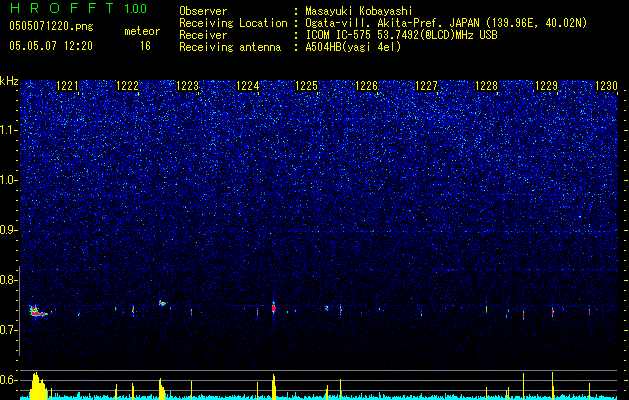Click the HROFFT 1.0.0 title text

click(79, 8)
